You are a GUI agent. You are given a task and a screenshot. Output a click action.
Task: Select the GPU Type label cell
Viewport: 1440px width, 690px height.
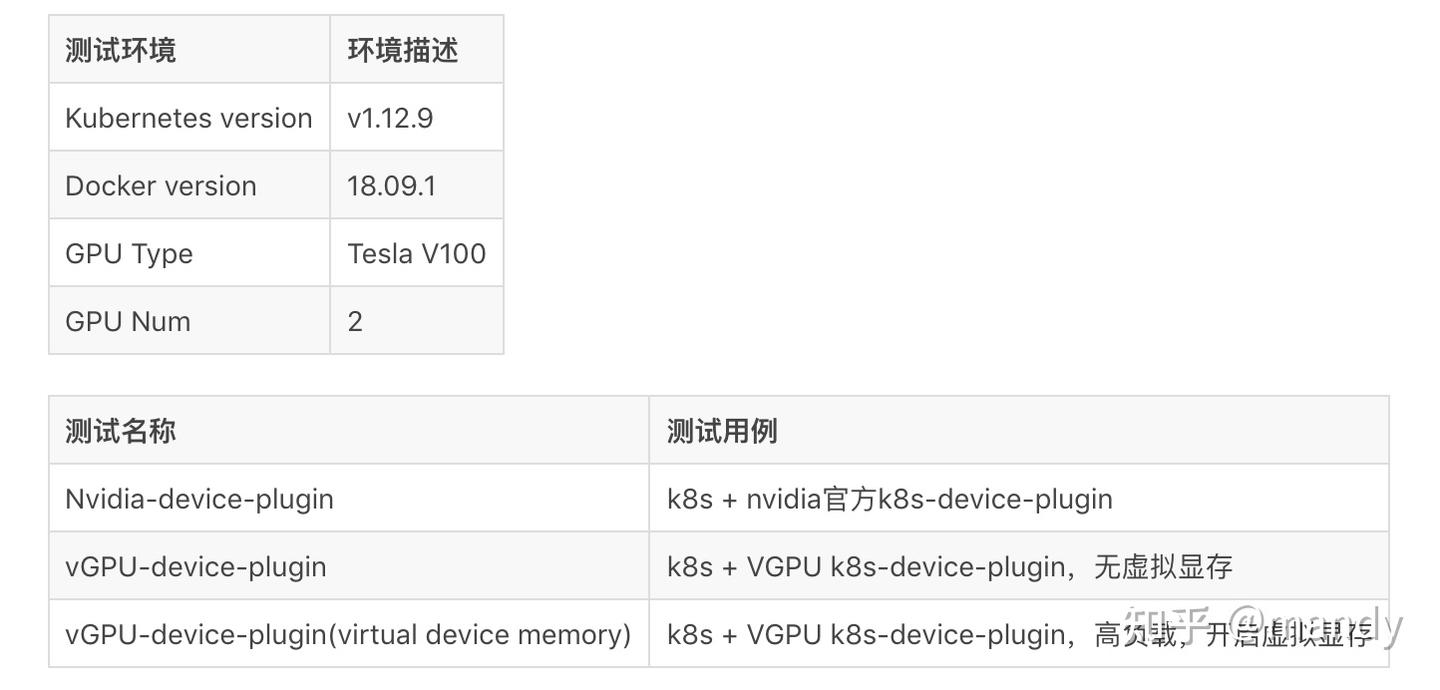point(129,254)
